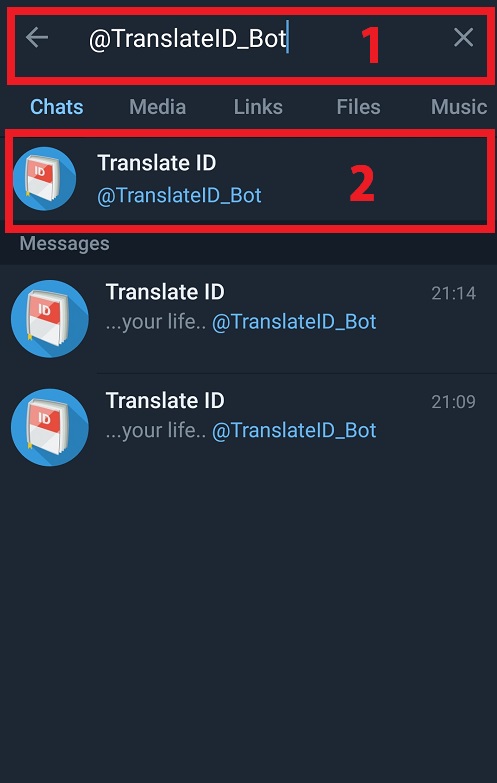Tap the 21:09 timestamp
Viewport: 497px width, 783px height.
pyautogui.click(x=454, y=401)
